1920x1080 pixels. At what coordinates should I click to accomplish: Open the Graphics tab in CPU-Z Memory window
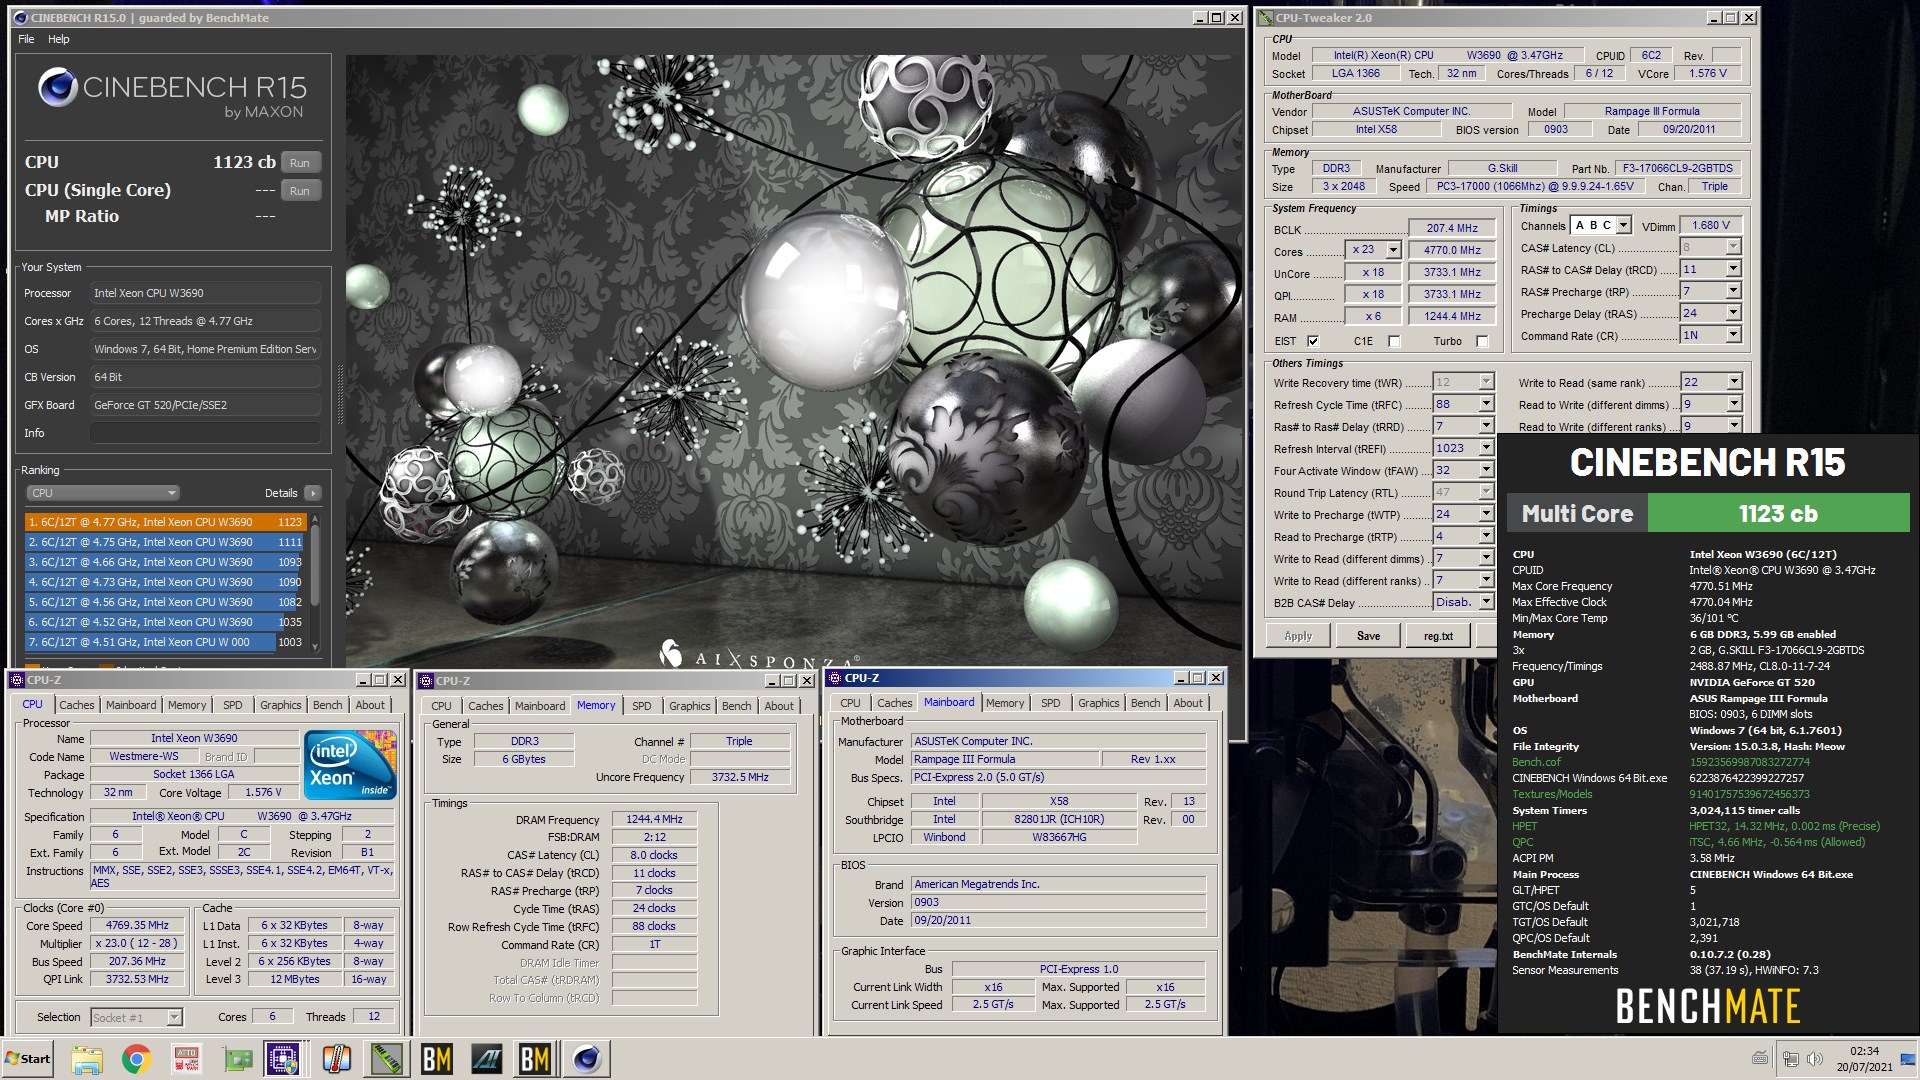click(690, 706)
